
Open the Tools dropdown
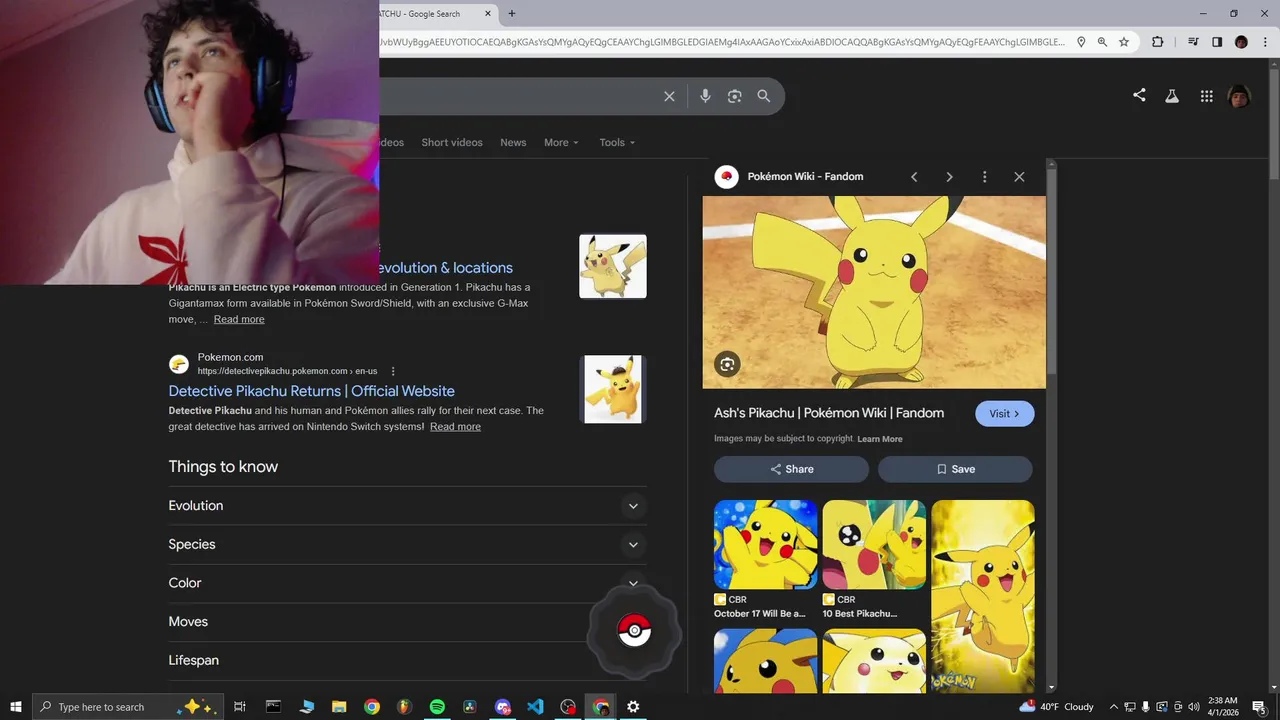click(x=617, y=142)
